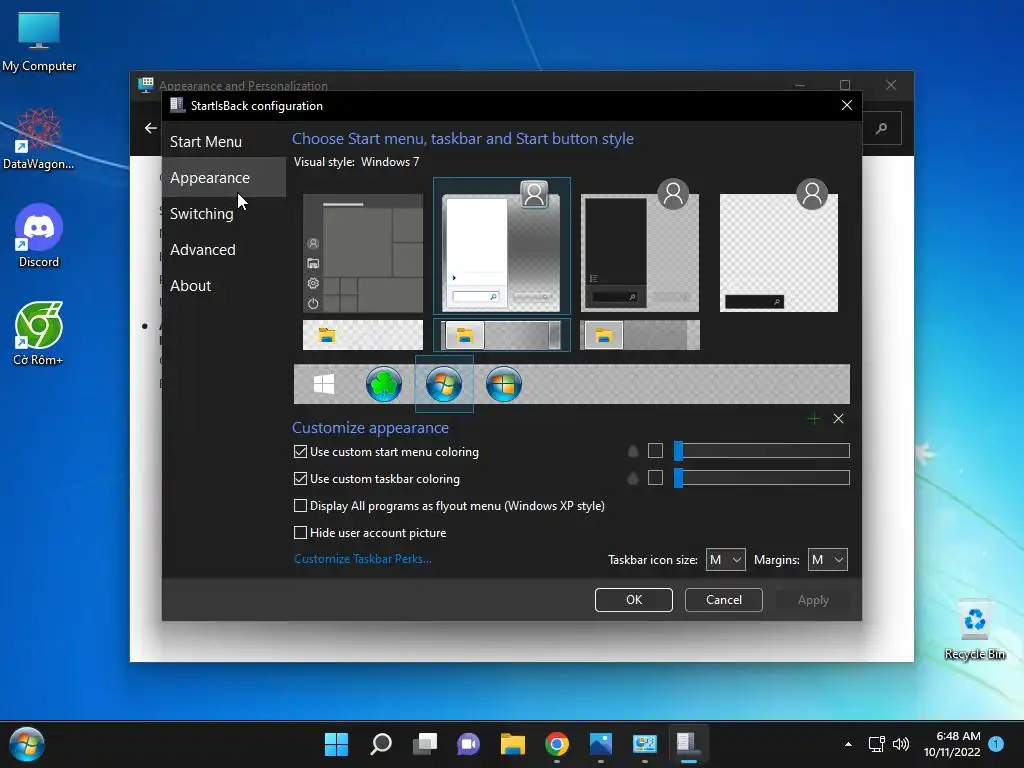1024x768 pixels.
Task: Open My Computer desktop icon
Action: [39, 42]
